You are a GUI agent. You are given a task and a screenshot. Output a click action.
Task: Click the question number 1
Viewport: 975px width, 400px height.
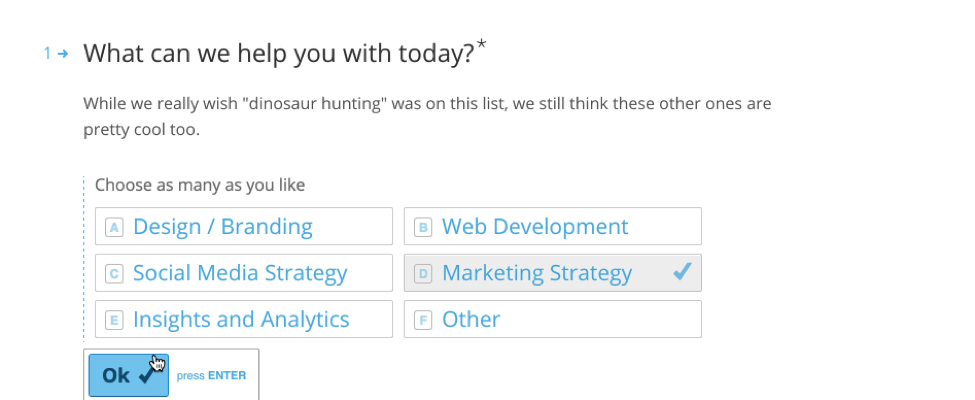point(47,54)
